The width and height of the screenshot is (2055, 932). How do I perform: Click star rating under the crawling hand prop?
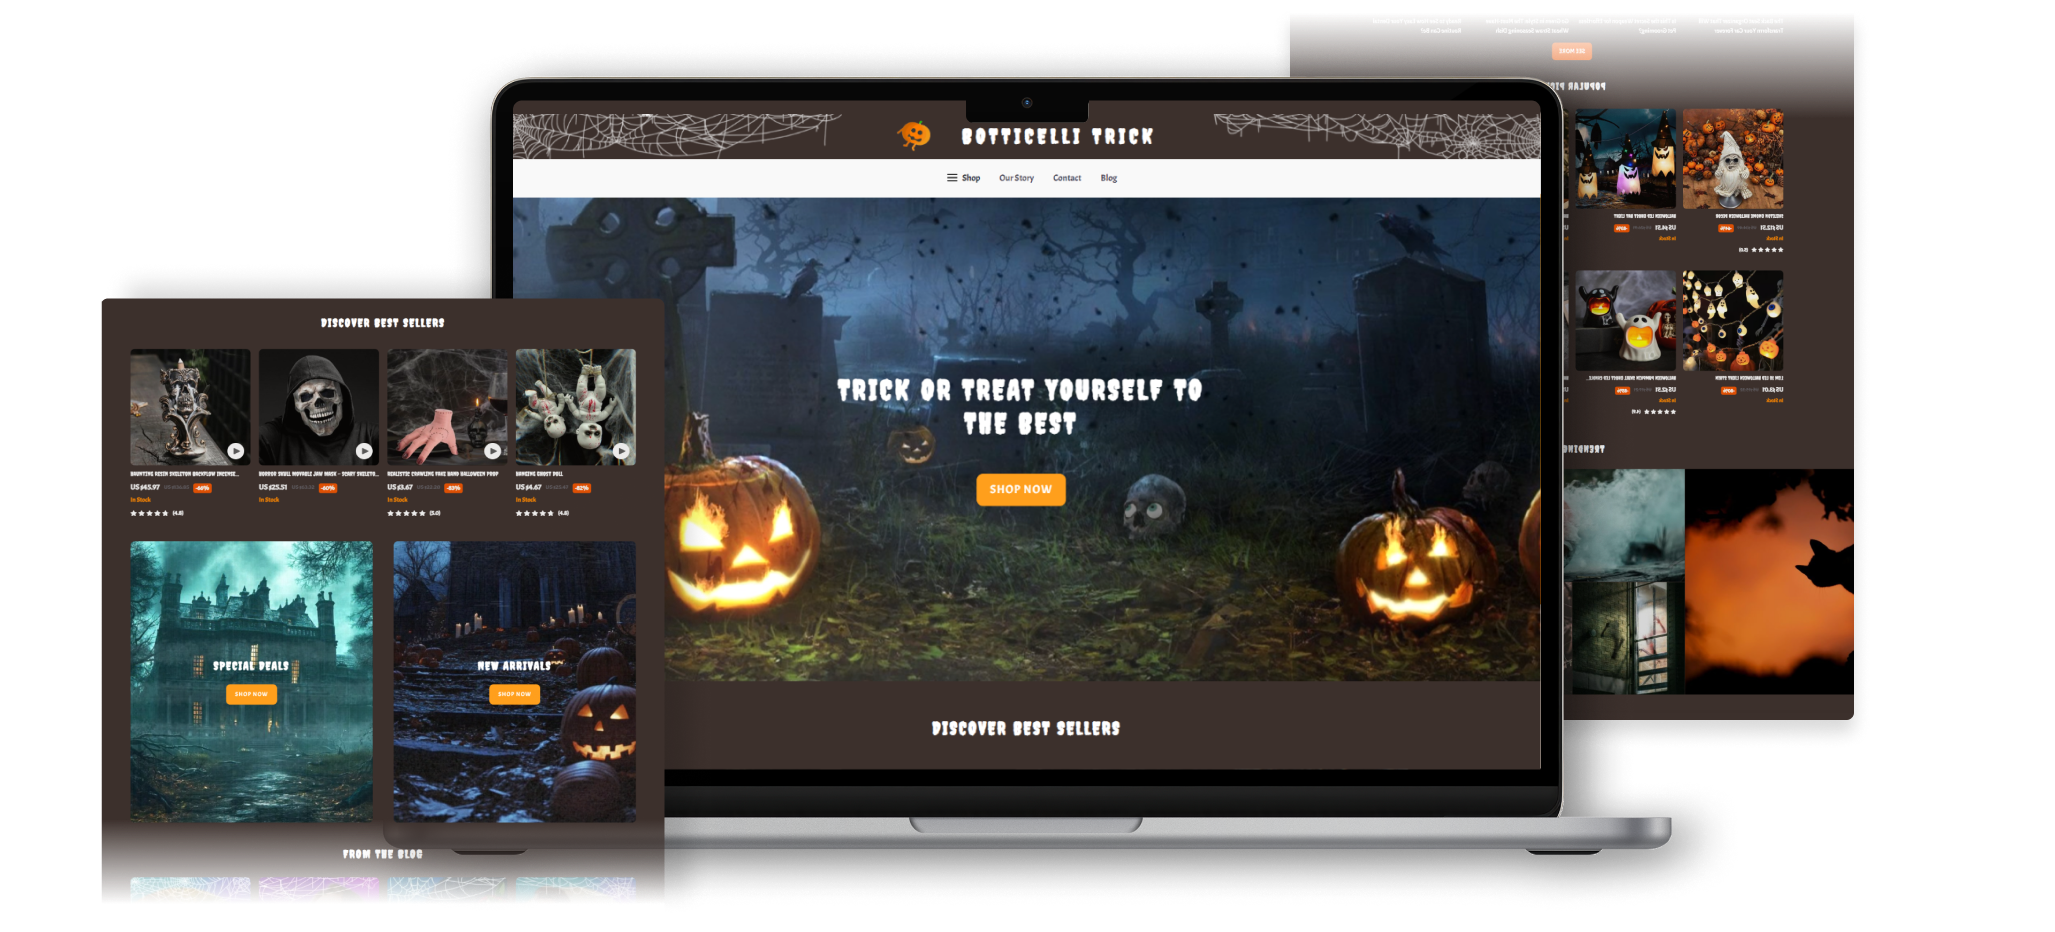pyautogui.click(x=407, y=513)
